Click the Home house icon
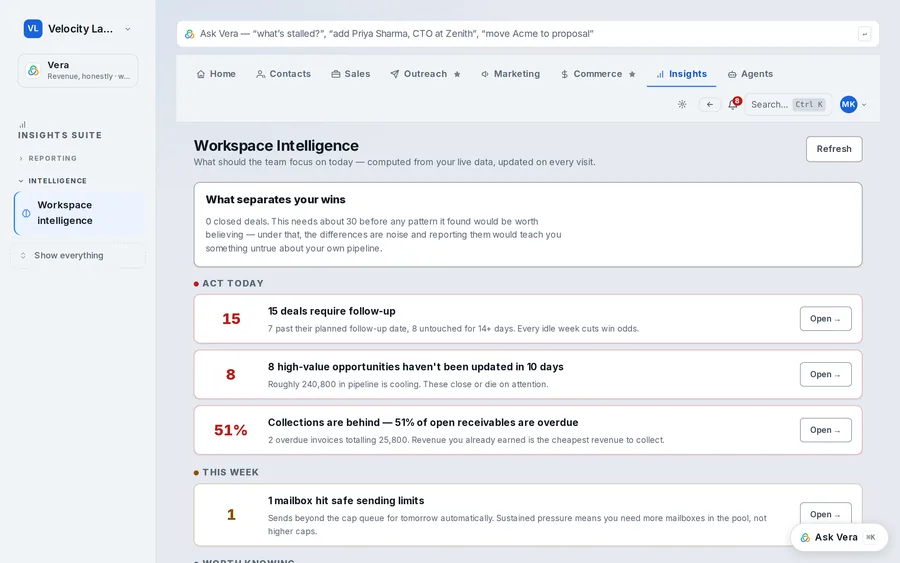Image resolution: width=900 pixels, height=563 pixels. pos(201,74)
